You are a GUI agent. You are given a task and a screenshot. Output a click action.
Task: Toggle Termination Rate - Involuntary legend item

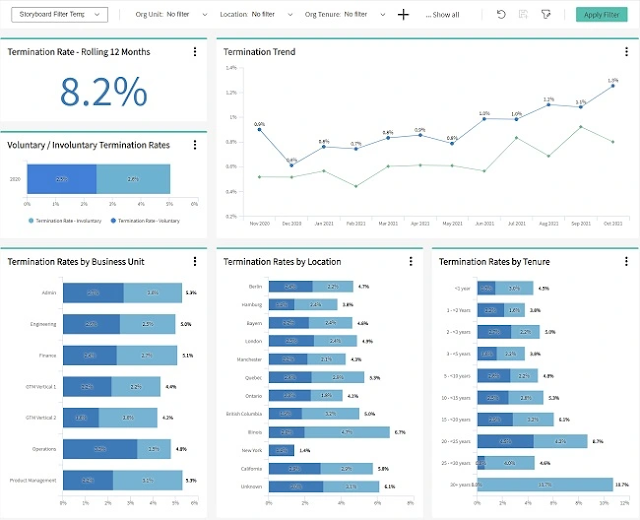tap(65, 221)
